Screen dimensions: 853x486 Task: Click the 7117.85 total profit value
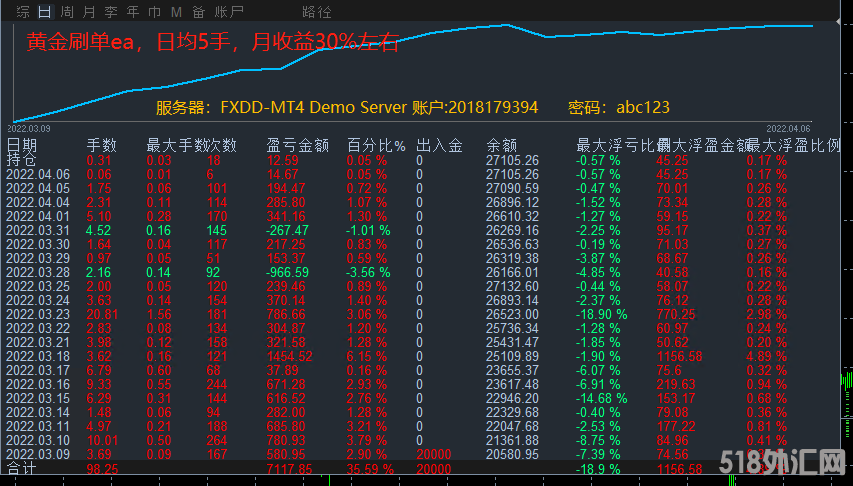pyautogui.click(x=289, y=469)
